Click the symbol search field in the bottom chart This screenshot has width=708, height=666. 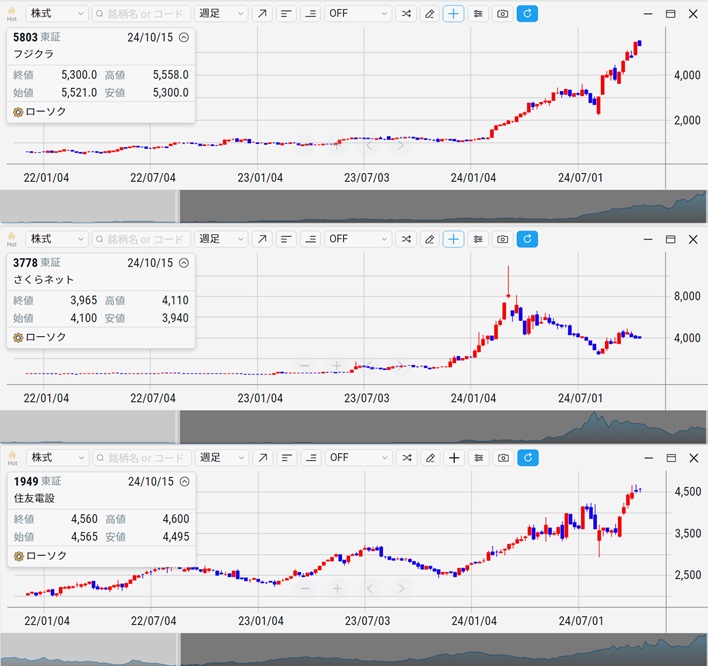pyautogui.click(x=140, y=458)
